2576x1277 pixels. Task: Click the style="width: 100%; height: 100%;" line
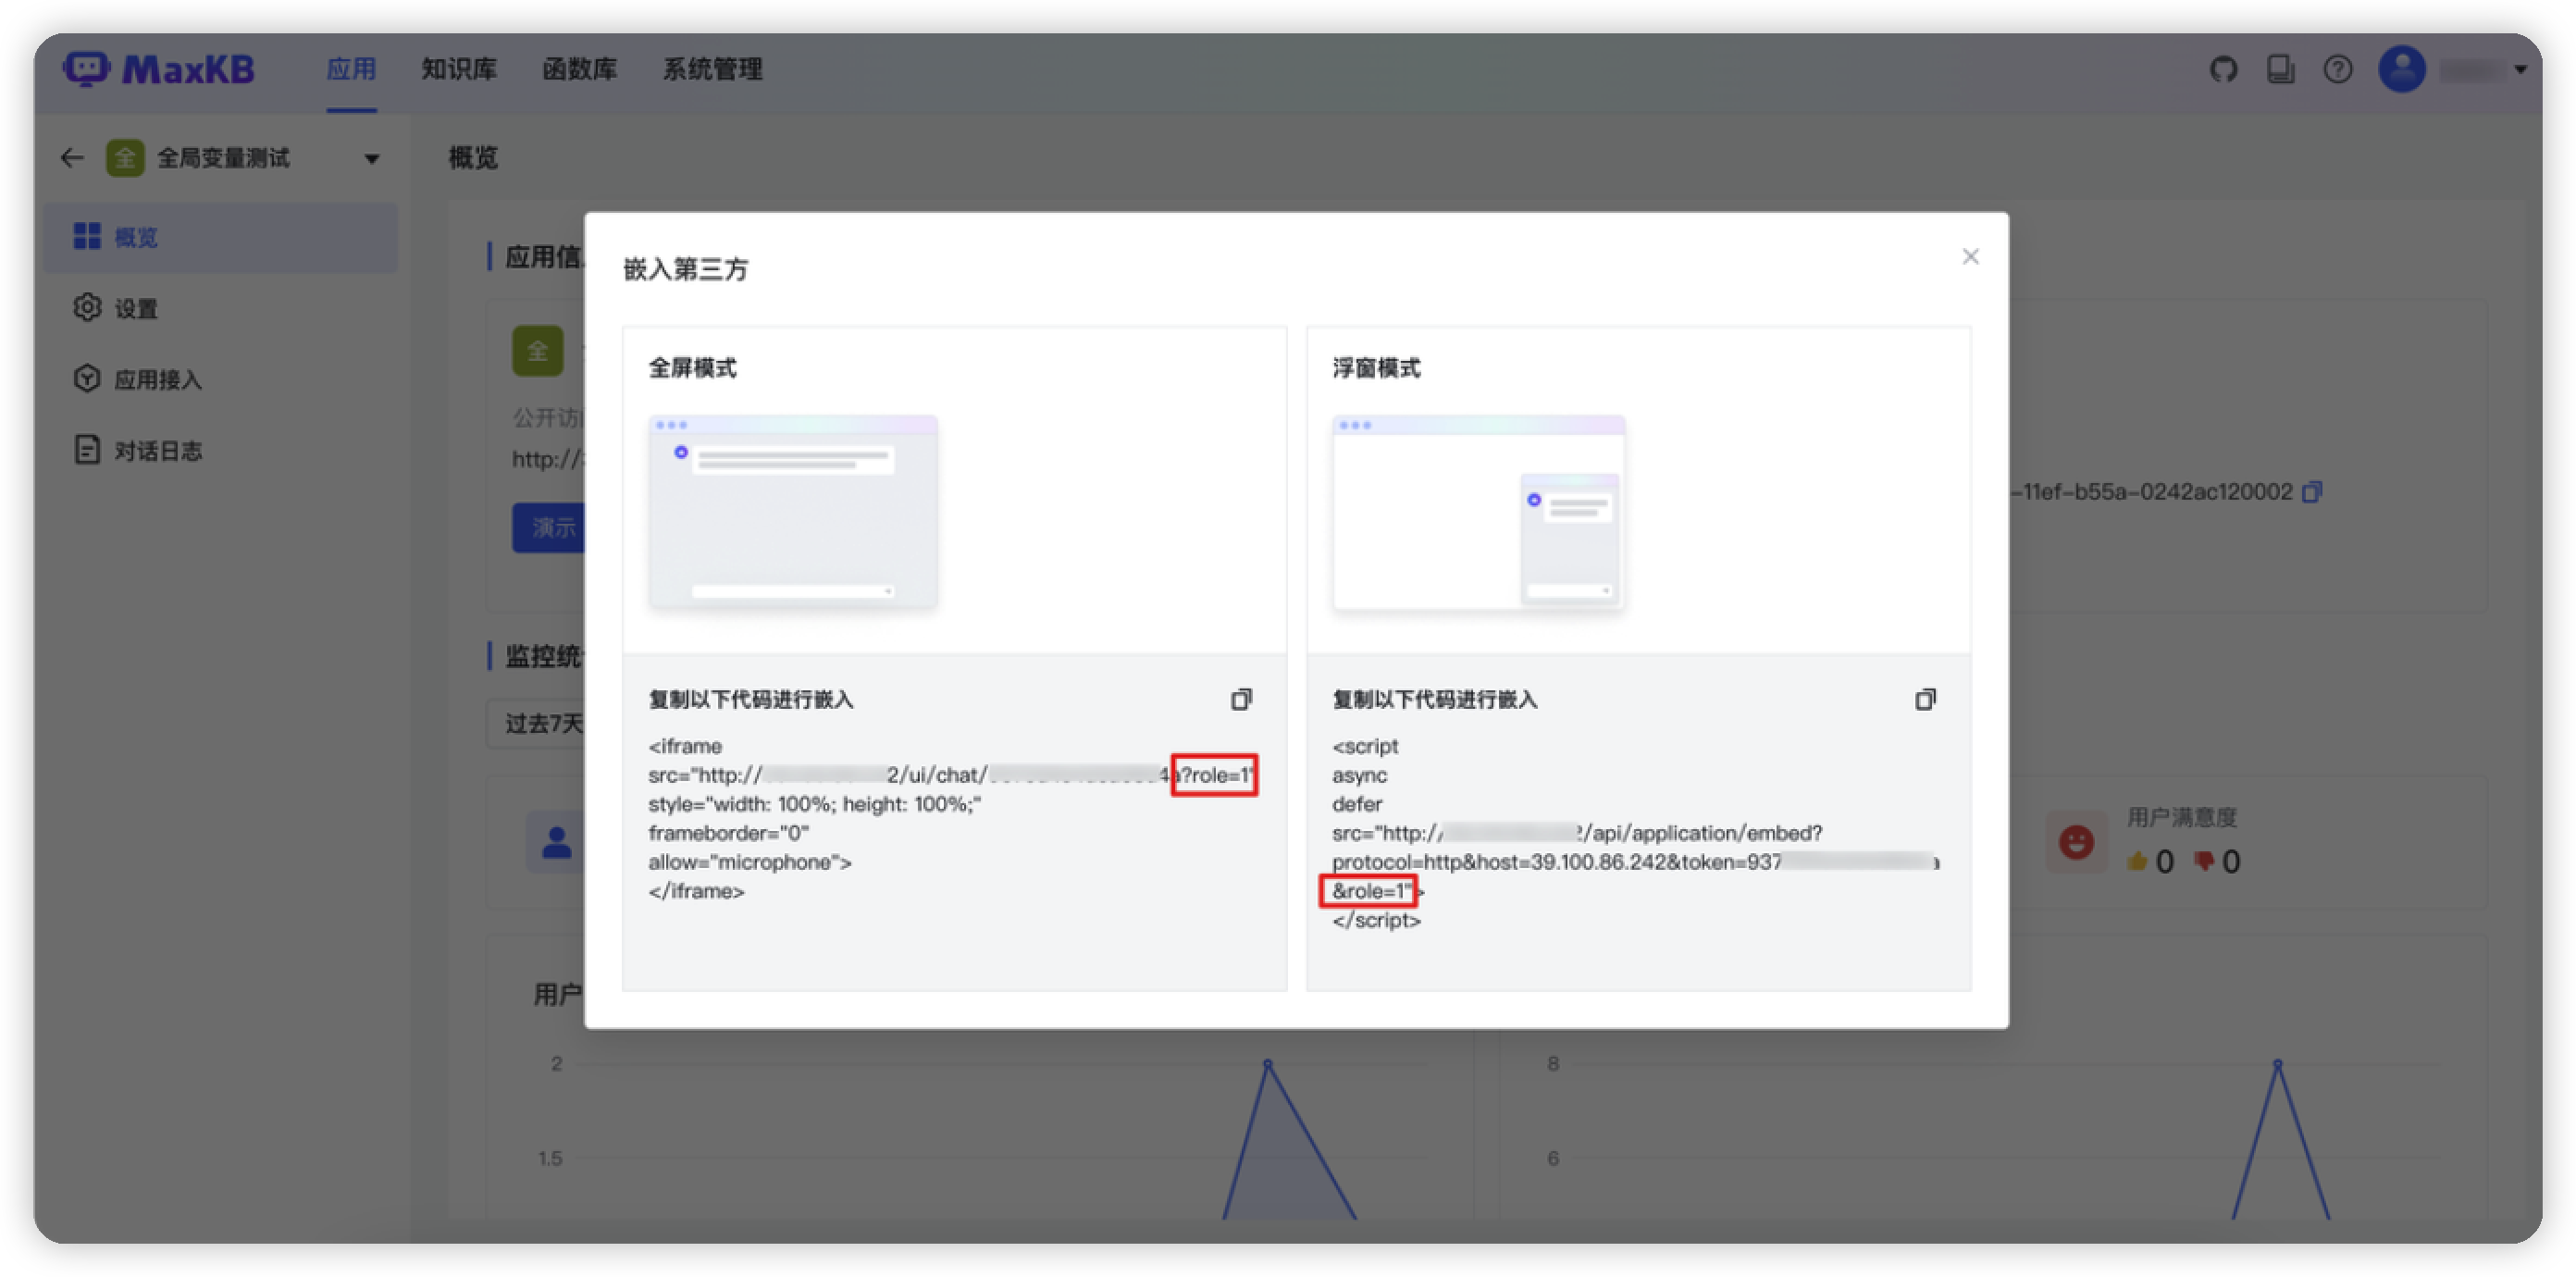coord(814,804)
